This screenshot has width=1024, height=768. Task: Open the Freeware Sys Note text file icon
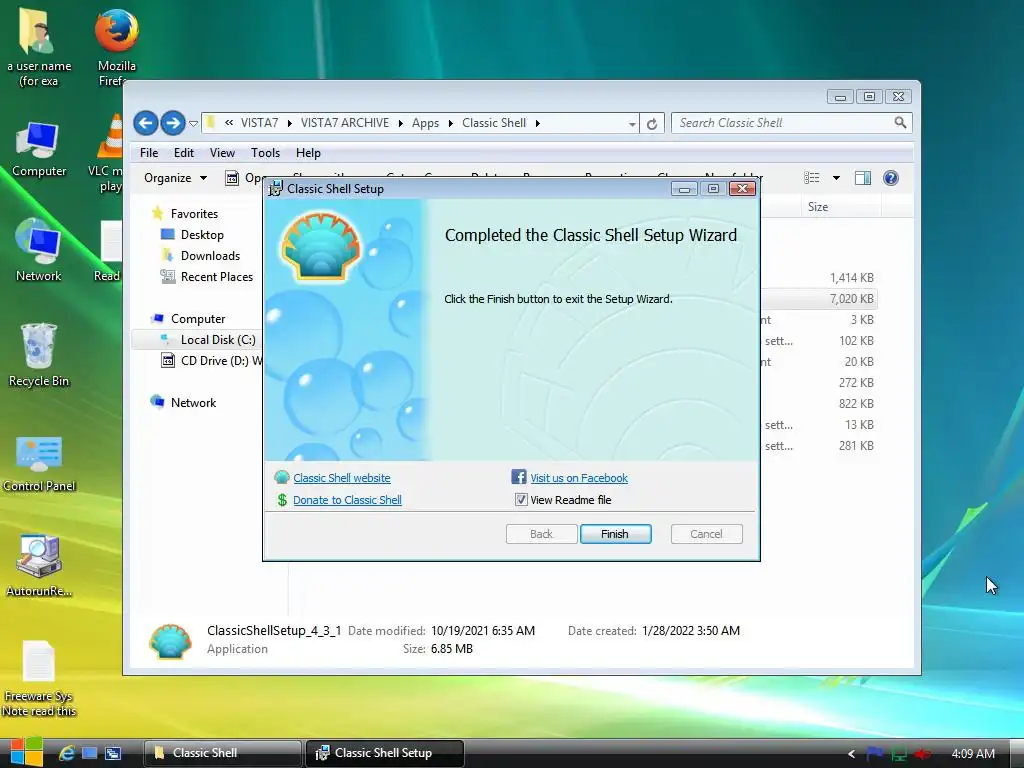[39, 679]
